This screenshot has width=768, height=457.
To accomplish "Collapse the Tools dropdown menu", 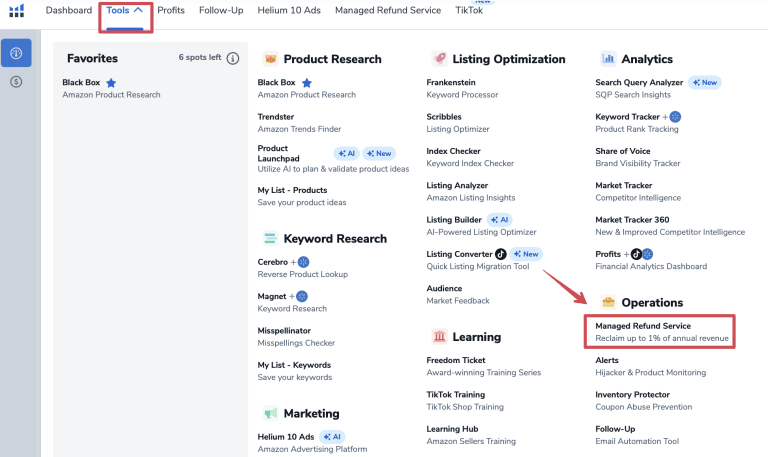I will coord(125,11).
